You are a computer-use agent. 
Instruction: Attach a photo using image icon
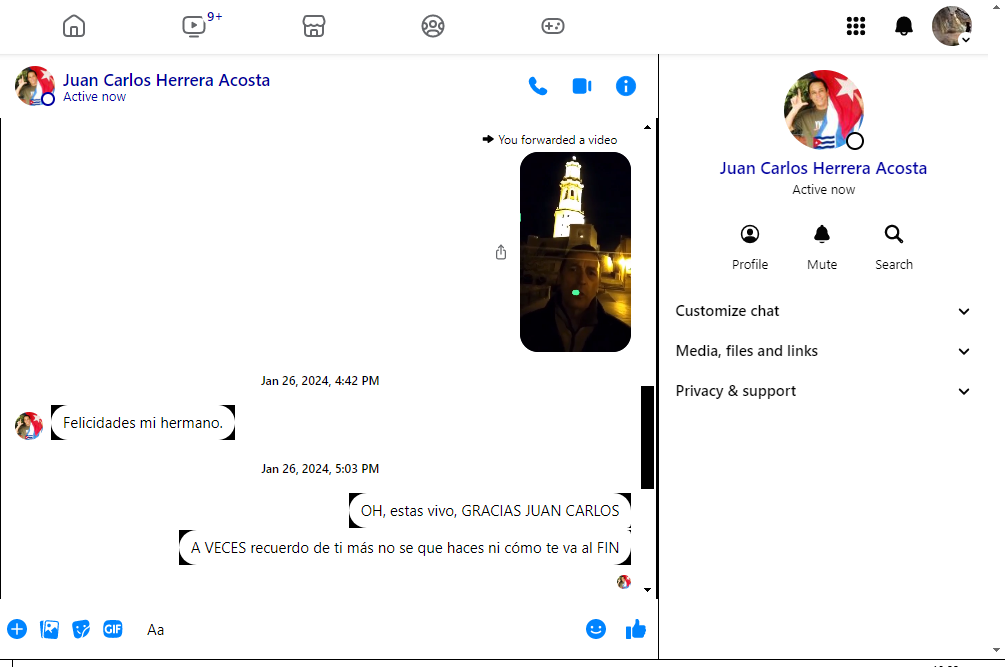pos(49,629)
